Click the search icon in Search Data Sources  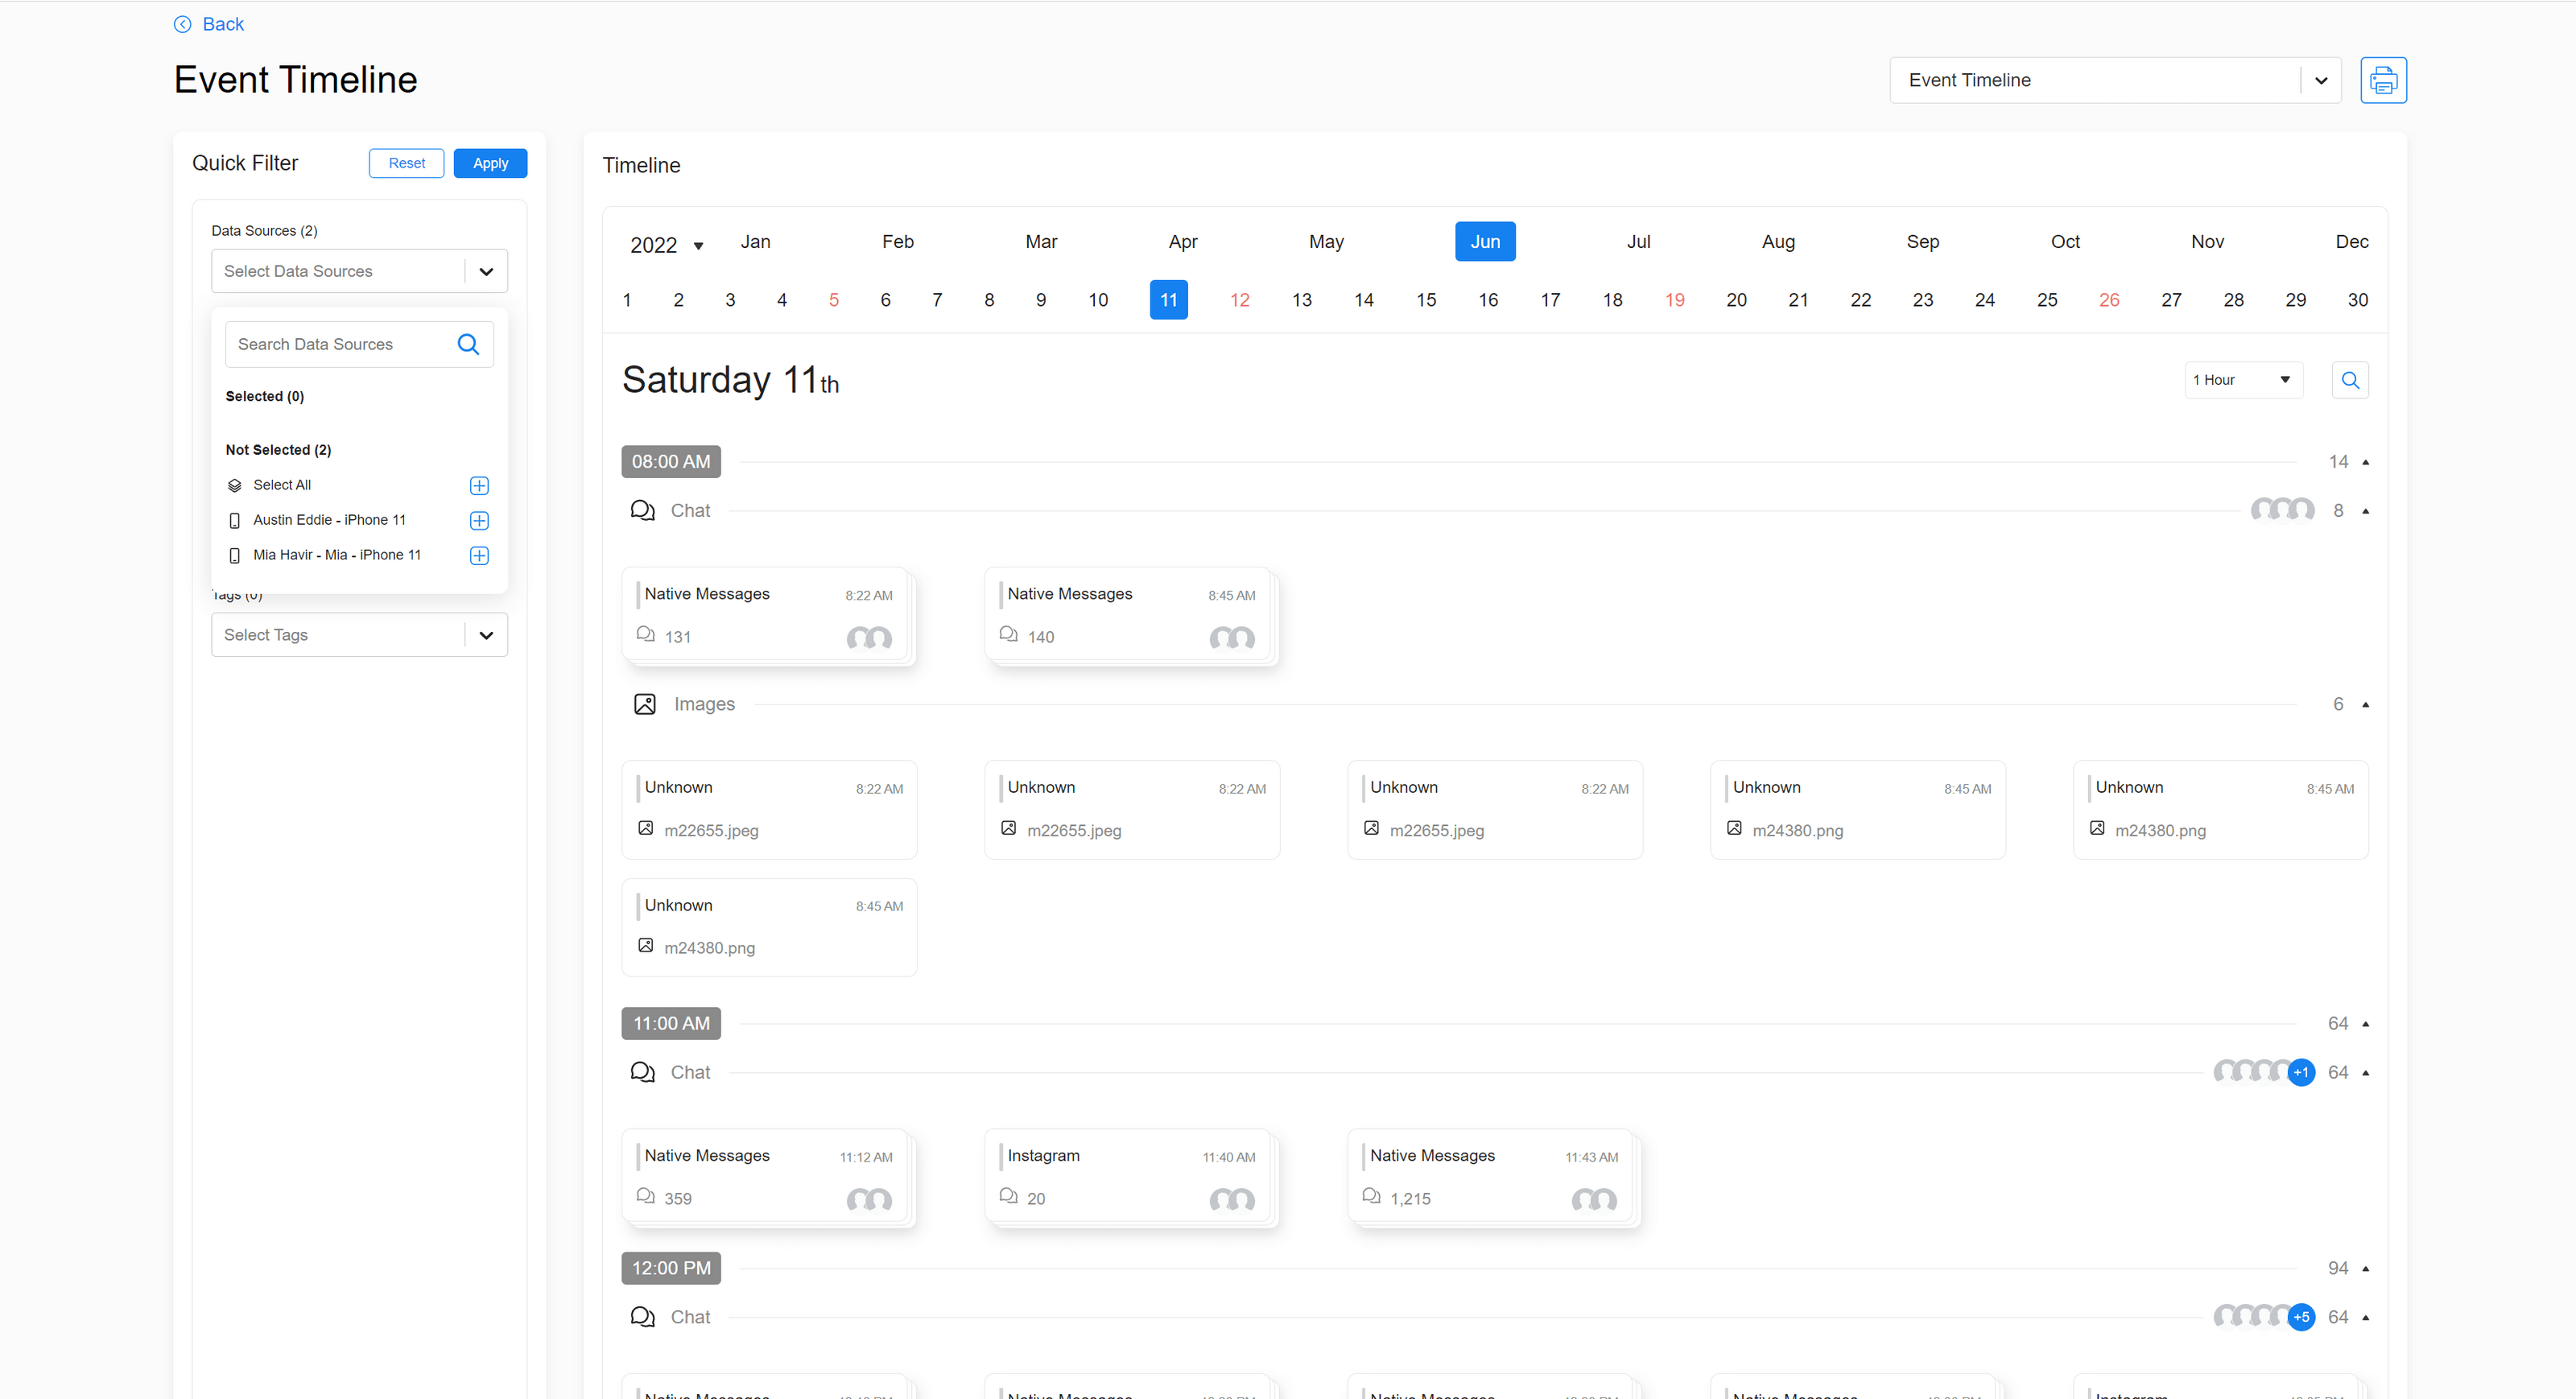[x=468, y=344]
